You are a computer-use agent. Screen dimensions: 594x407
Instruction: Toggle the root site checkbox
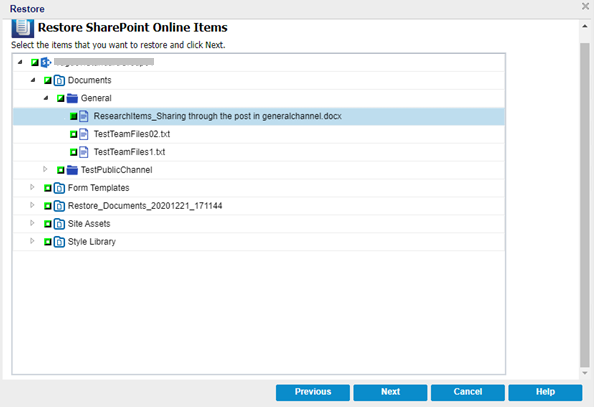[x=35, y=62]
